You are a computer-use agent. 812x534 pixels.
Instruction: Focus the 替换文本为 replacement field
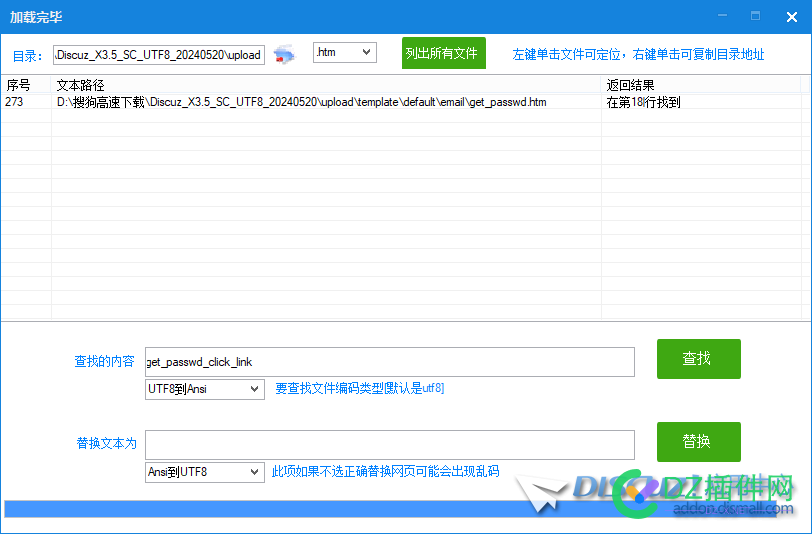(390, 445)
